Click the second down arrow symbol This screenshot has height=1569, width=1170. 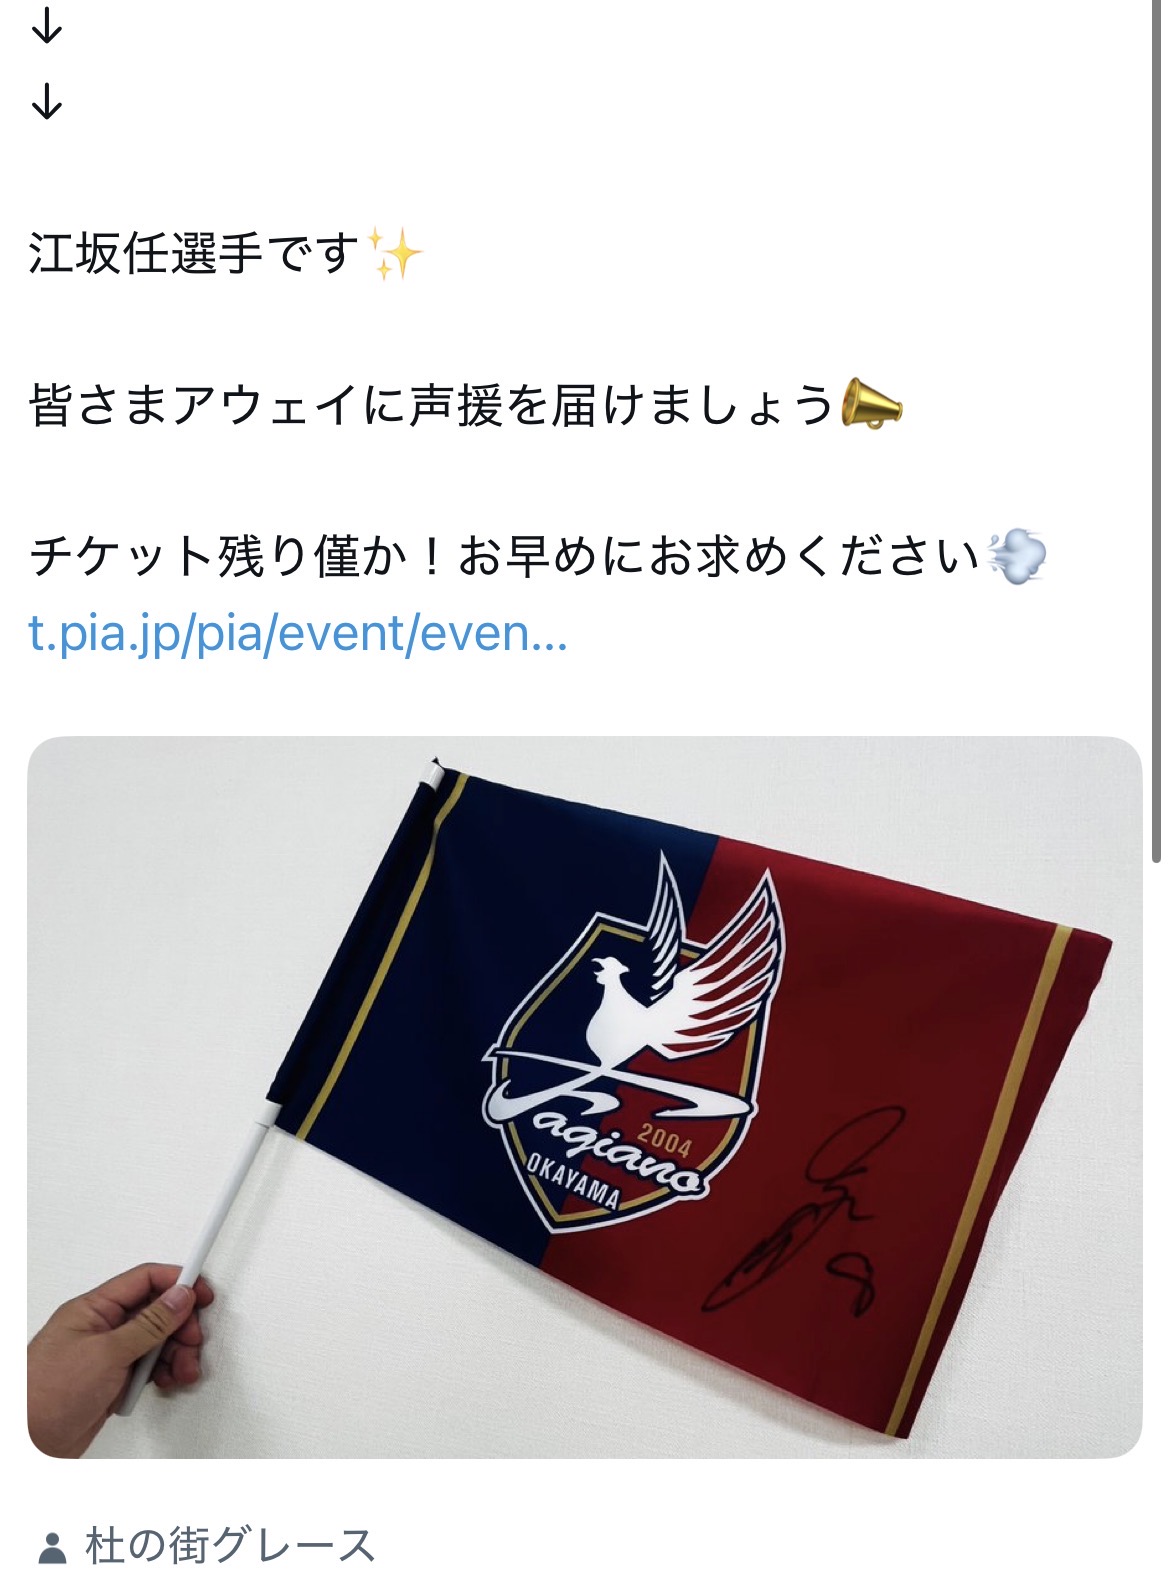(x=47, y=101)
